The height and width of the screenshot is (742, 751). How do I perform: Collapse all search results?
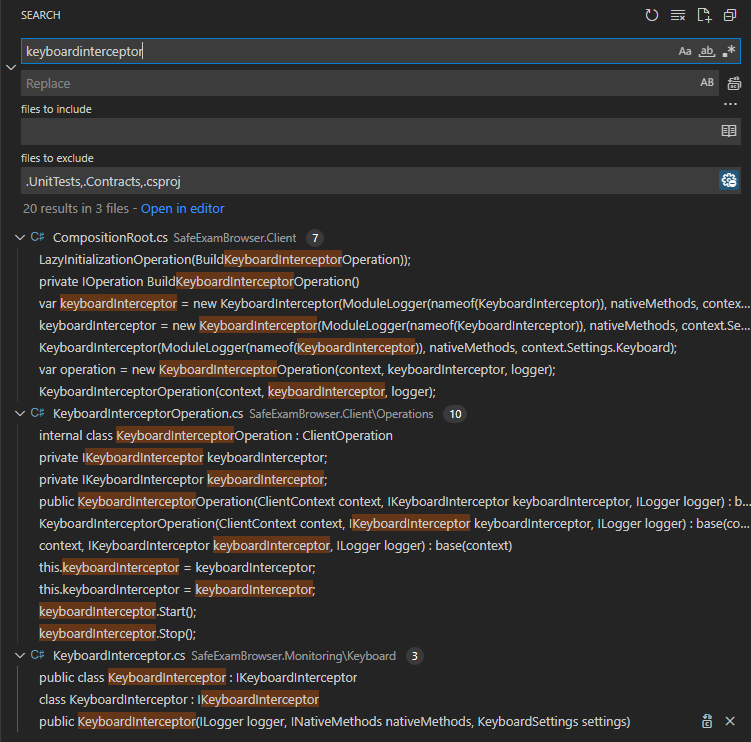click(730, 15)
